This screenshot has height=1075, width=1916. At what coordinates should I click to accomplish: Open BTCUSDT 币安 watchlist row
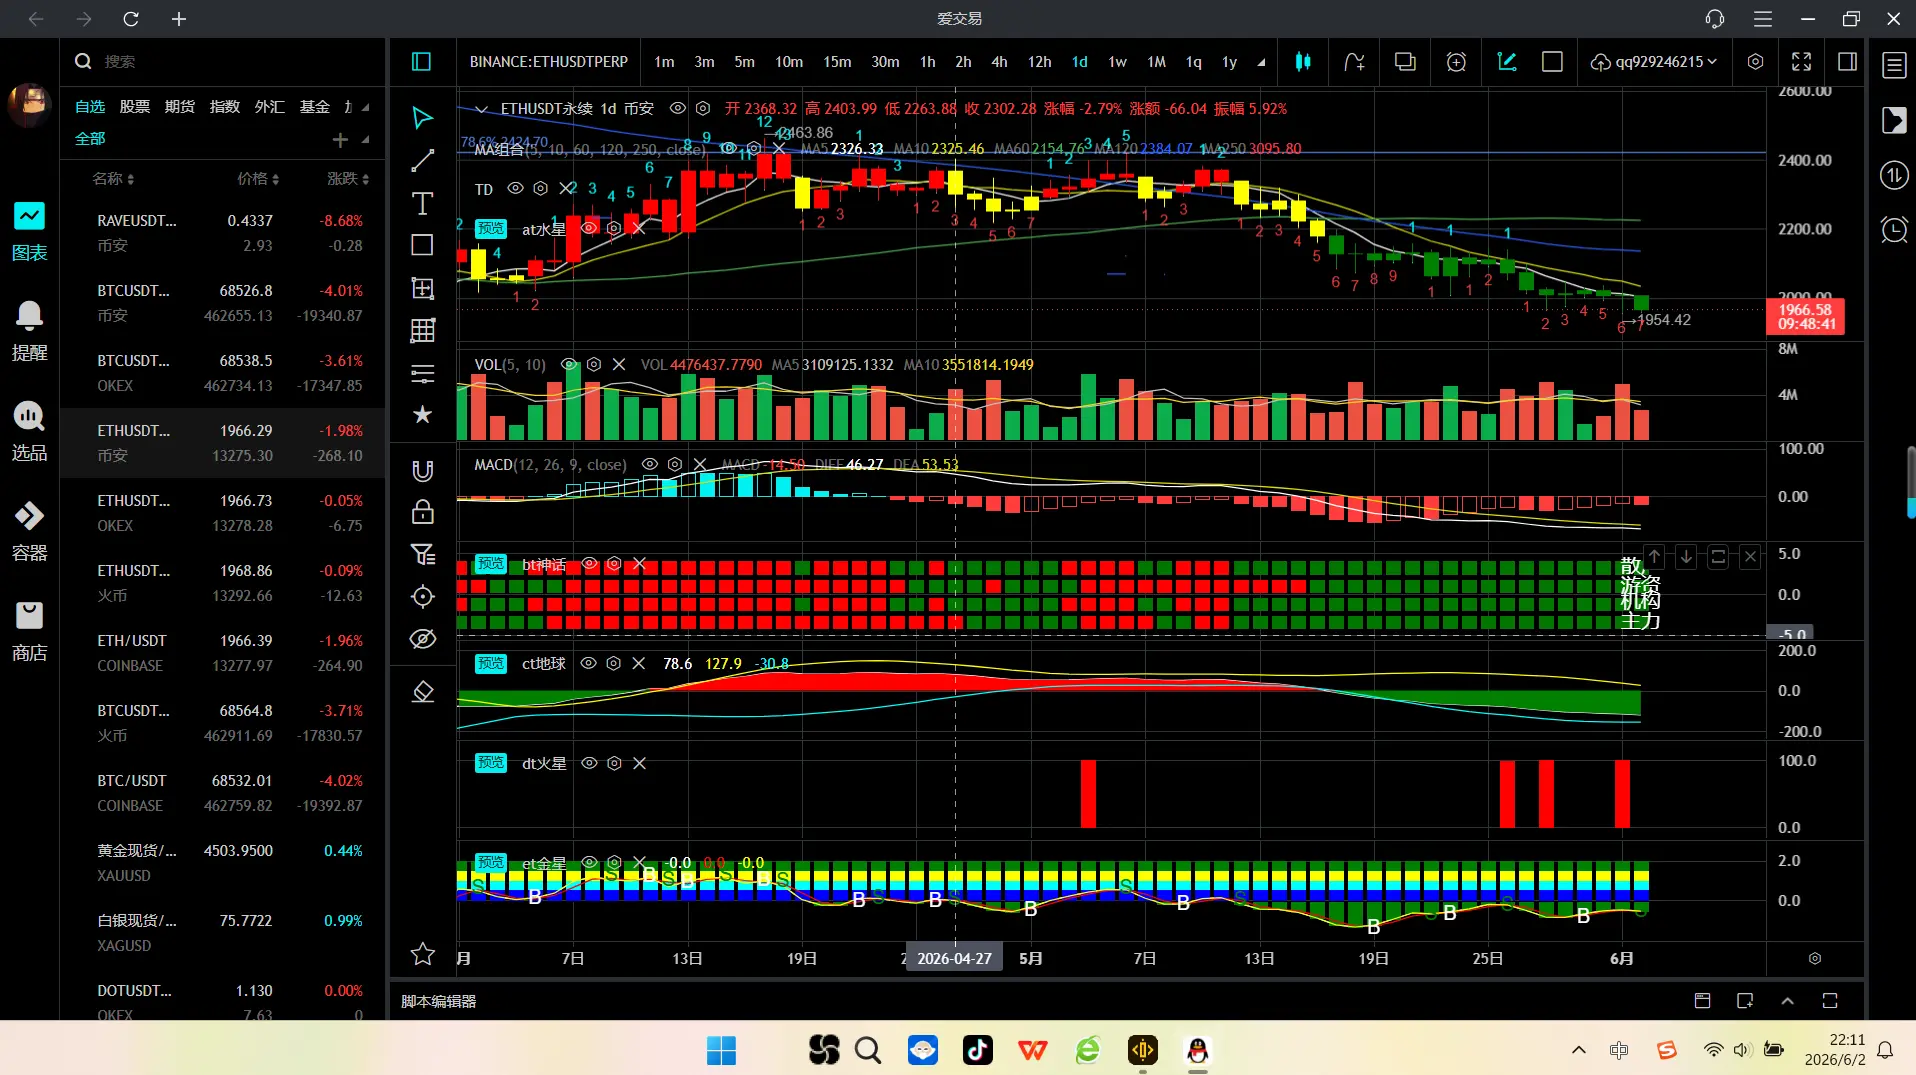click(x=223, y=303)
